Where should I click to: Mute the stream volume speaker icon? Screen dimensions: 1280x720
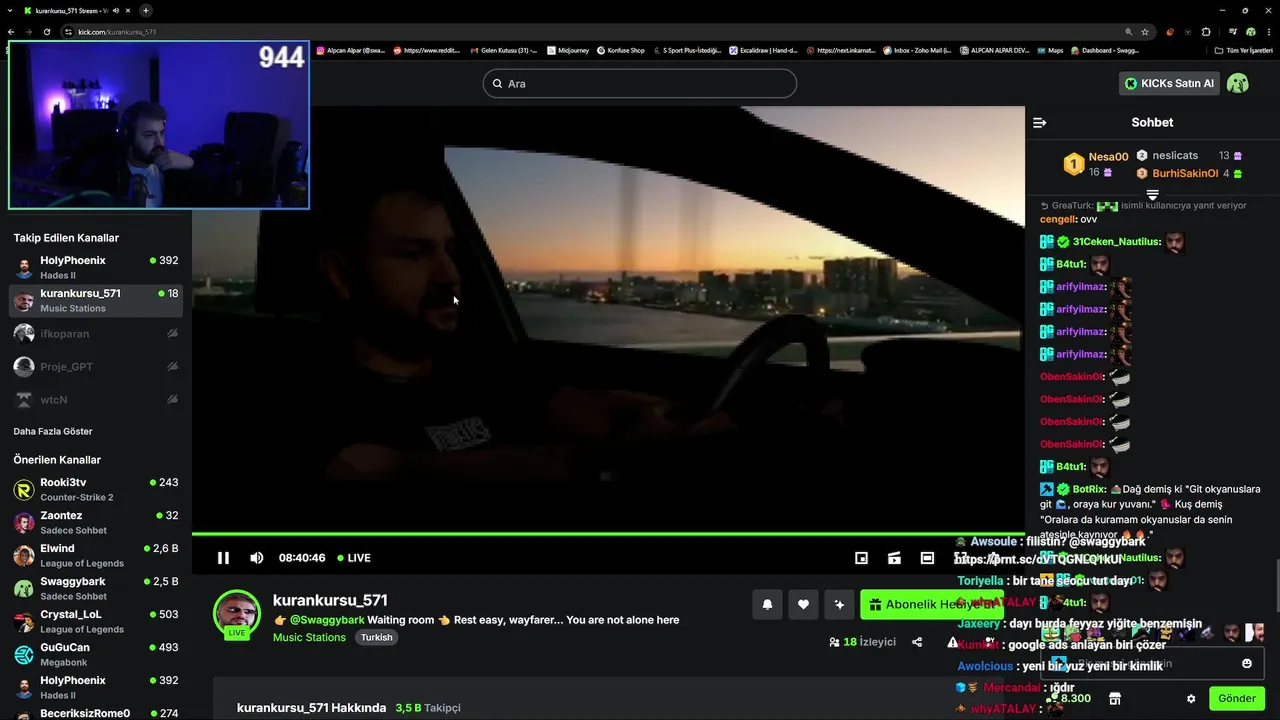click(257, 558)
